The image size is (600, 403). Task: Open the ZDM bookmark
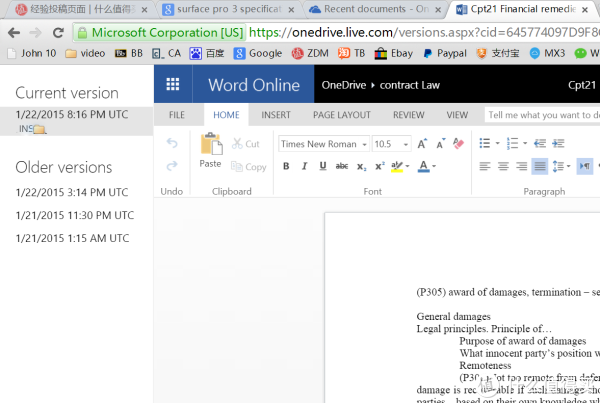[310, 53]
